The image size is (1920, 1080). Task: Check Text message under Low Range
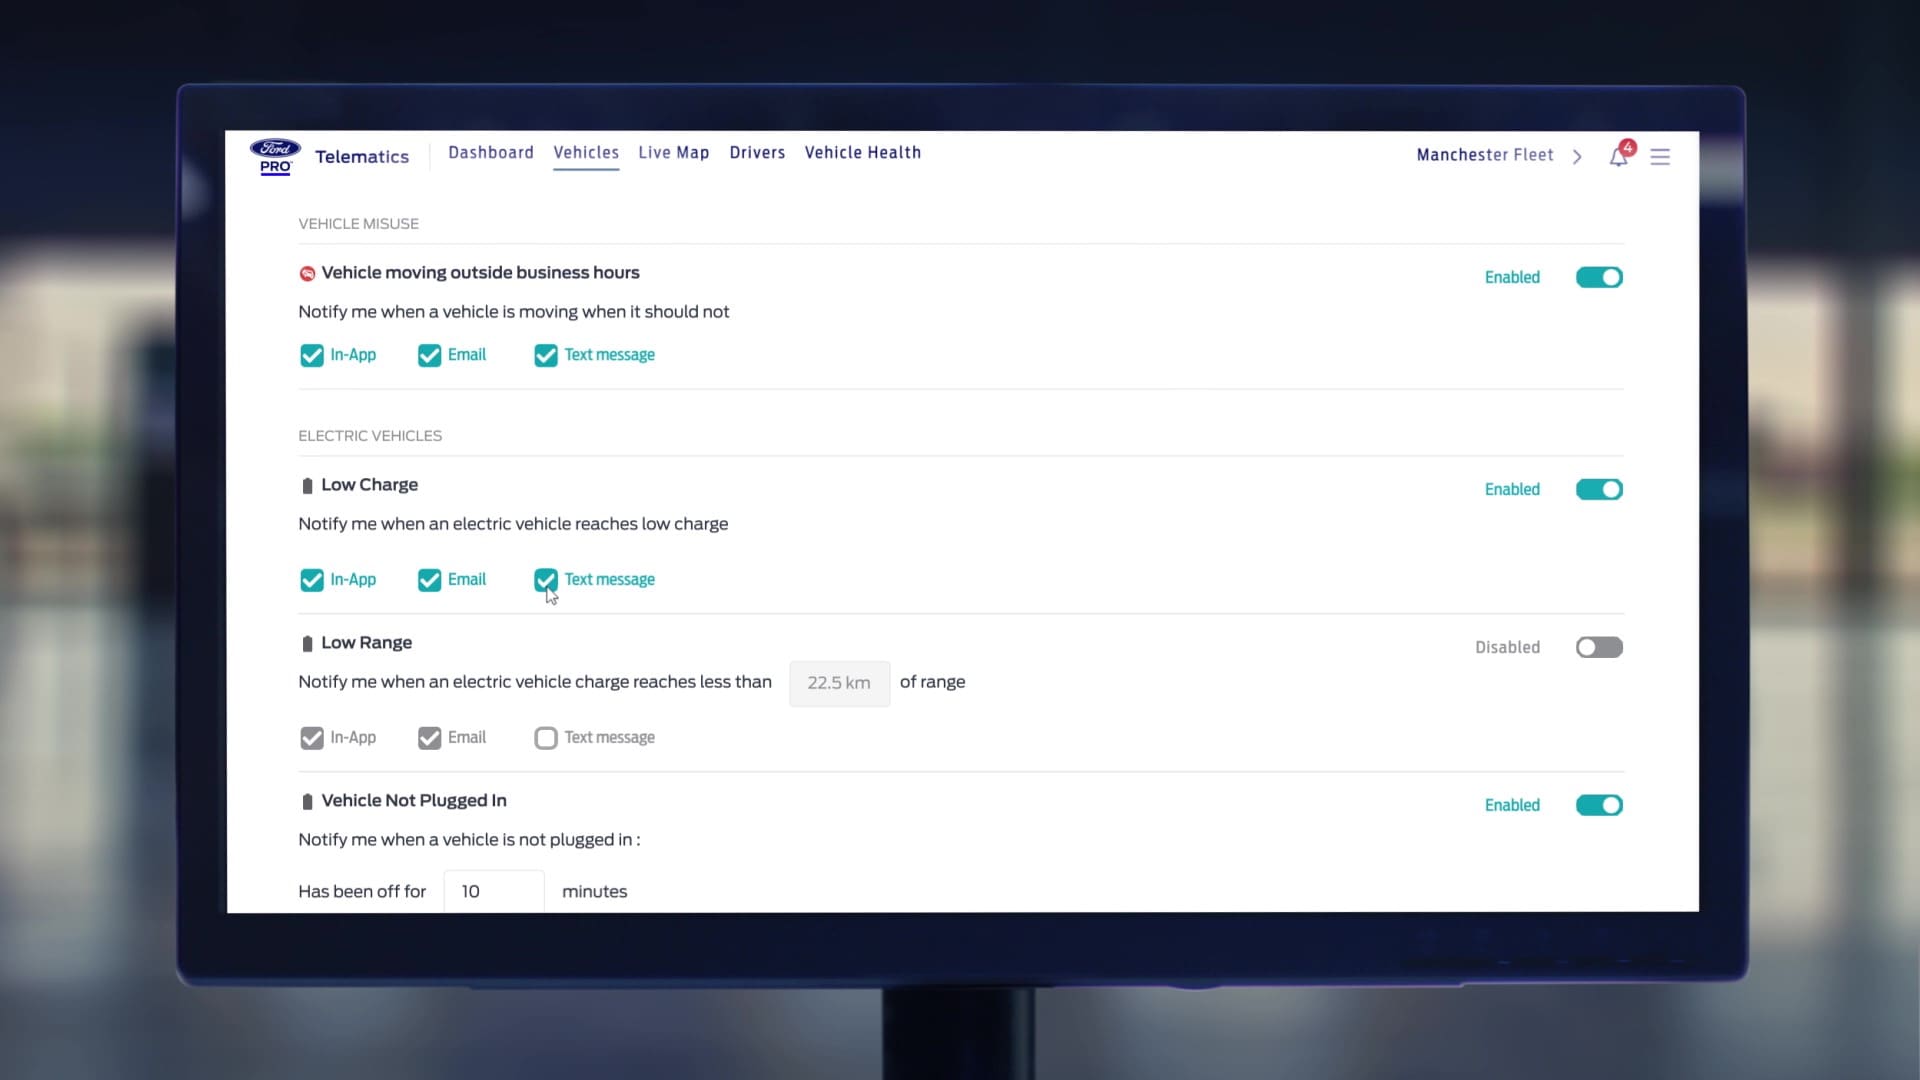point(546,738)
